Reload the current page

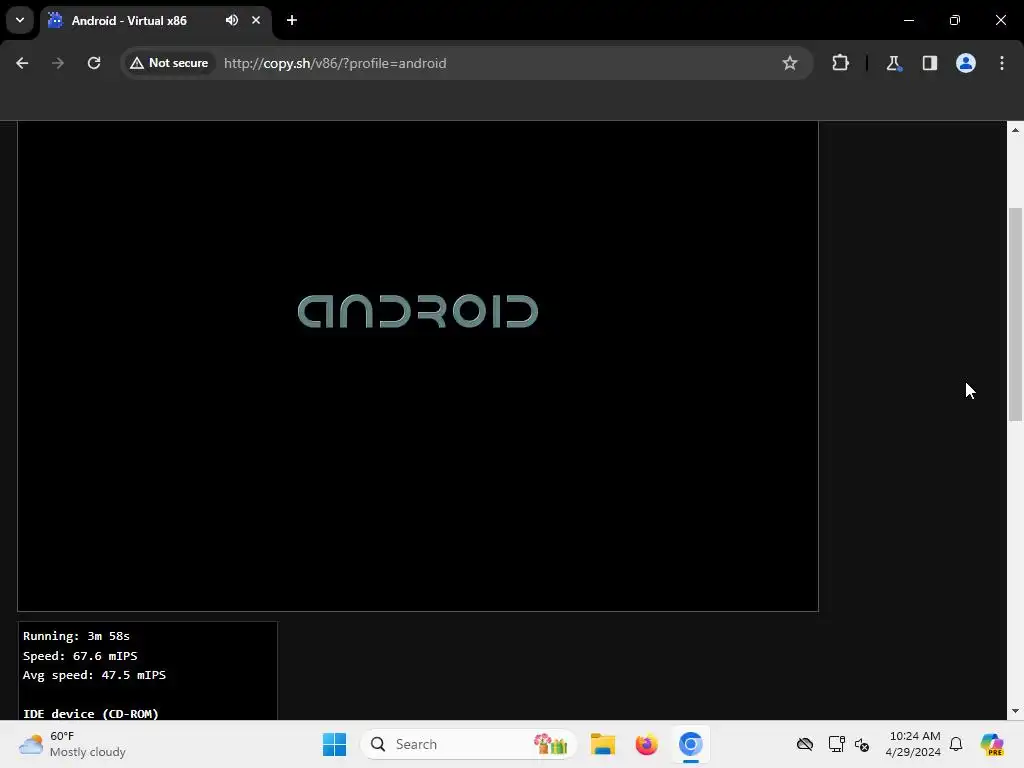(94, 63)
